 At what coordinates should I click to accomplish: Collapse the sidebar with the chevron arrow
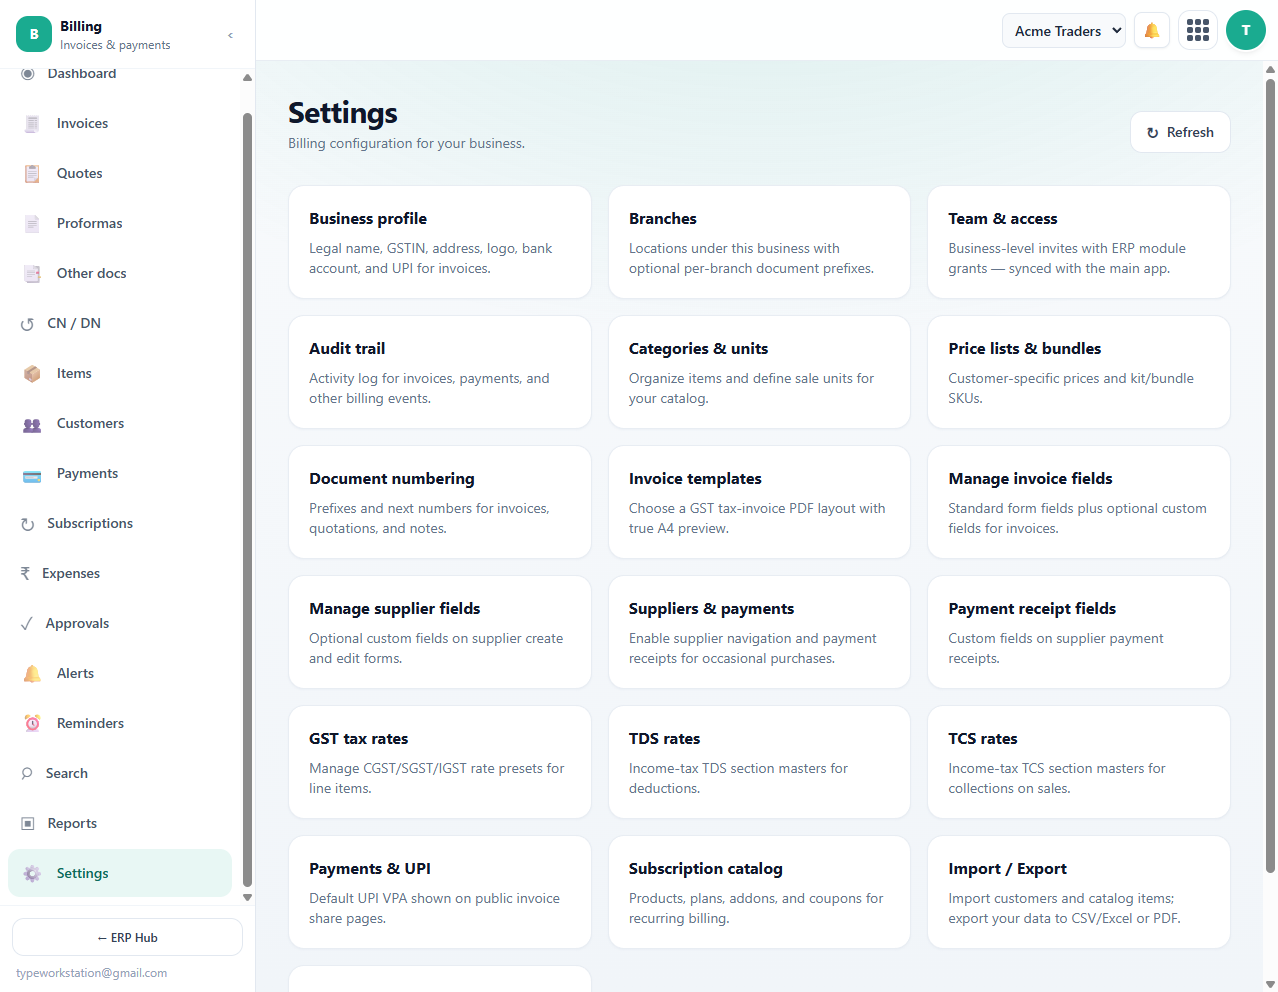(230, 35)
